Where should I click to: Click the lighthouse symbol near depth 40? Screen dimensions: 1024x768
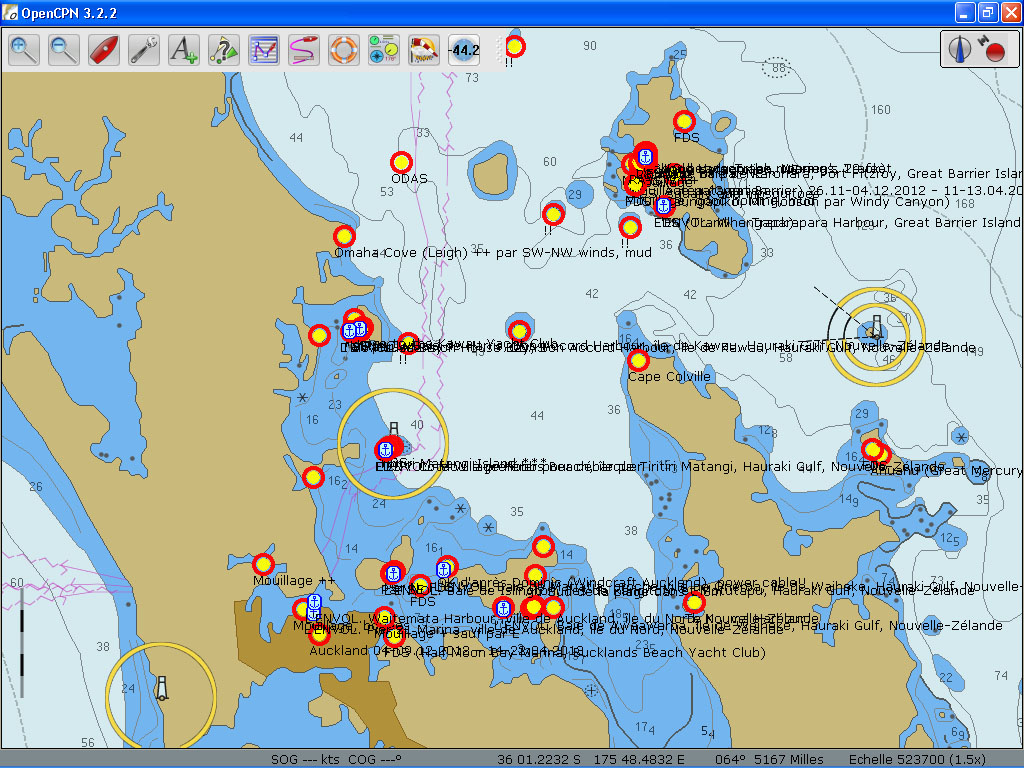tap(394, 429)
